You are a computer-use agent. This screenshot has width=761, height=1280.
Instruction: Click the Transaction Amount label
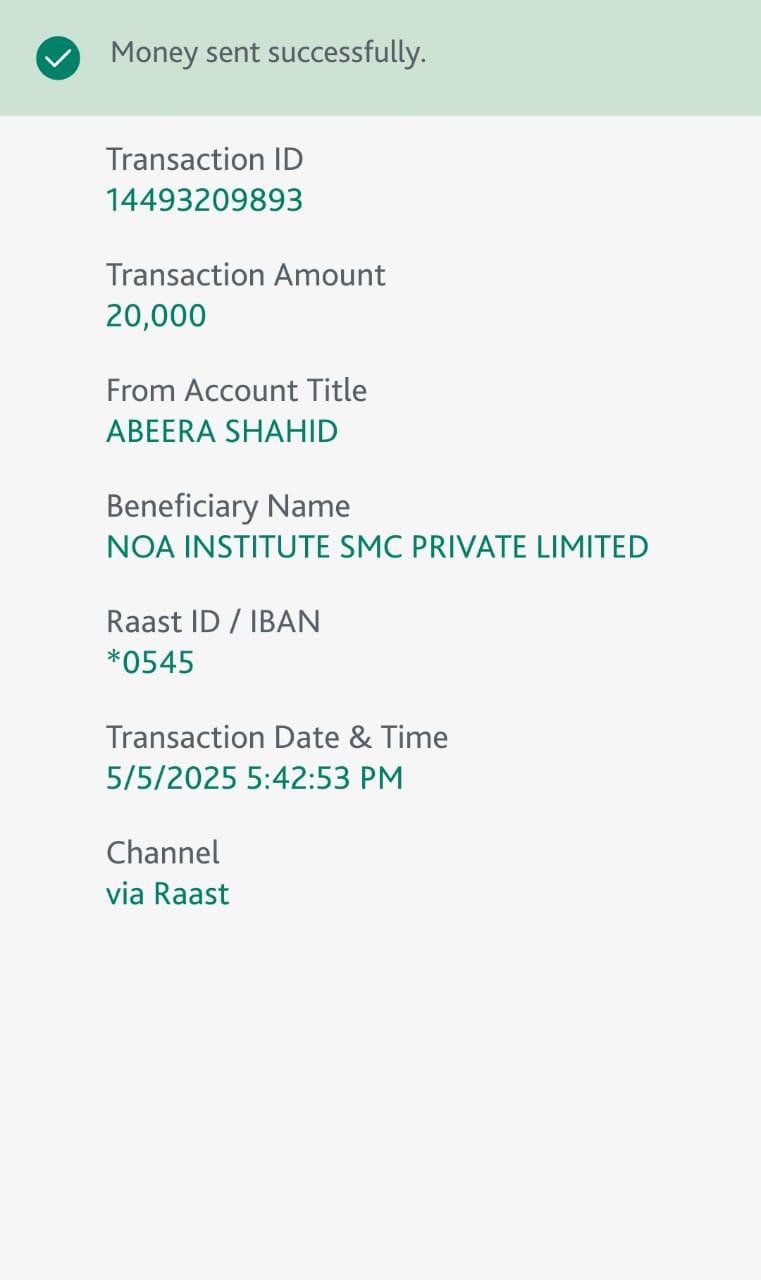(x=245, y=275)
